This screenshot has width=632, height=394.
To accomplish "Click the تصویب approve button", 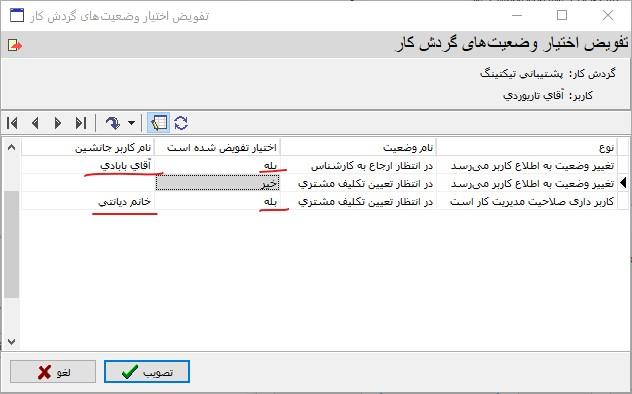I will click(147, 371).
